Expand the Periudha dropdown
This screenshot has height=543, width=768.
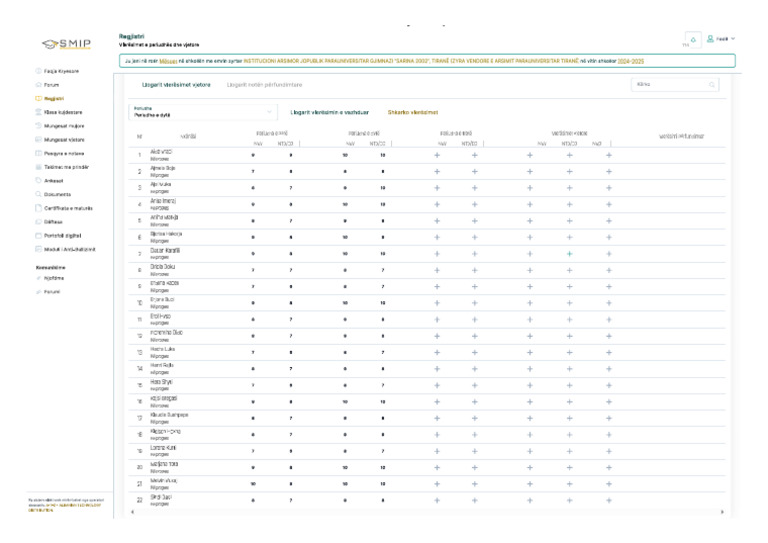coord(201,113)
